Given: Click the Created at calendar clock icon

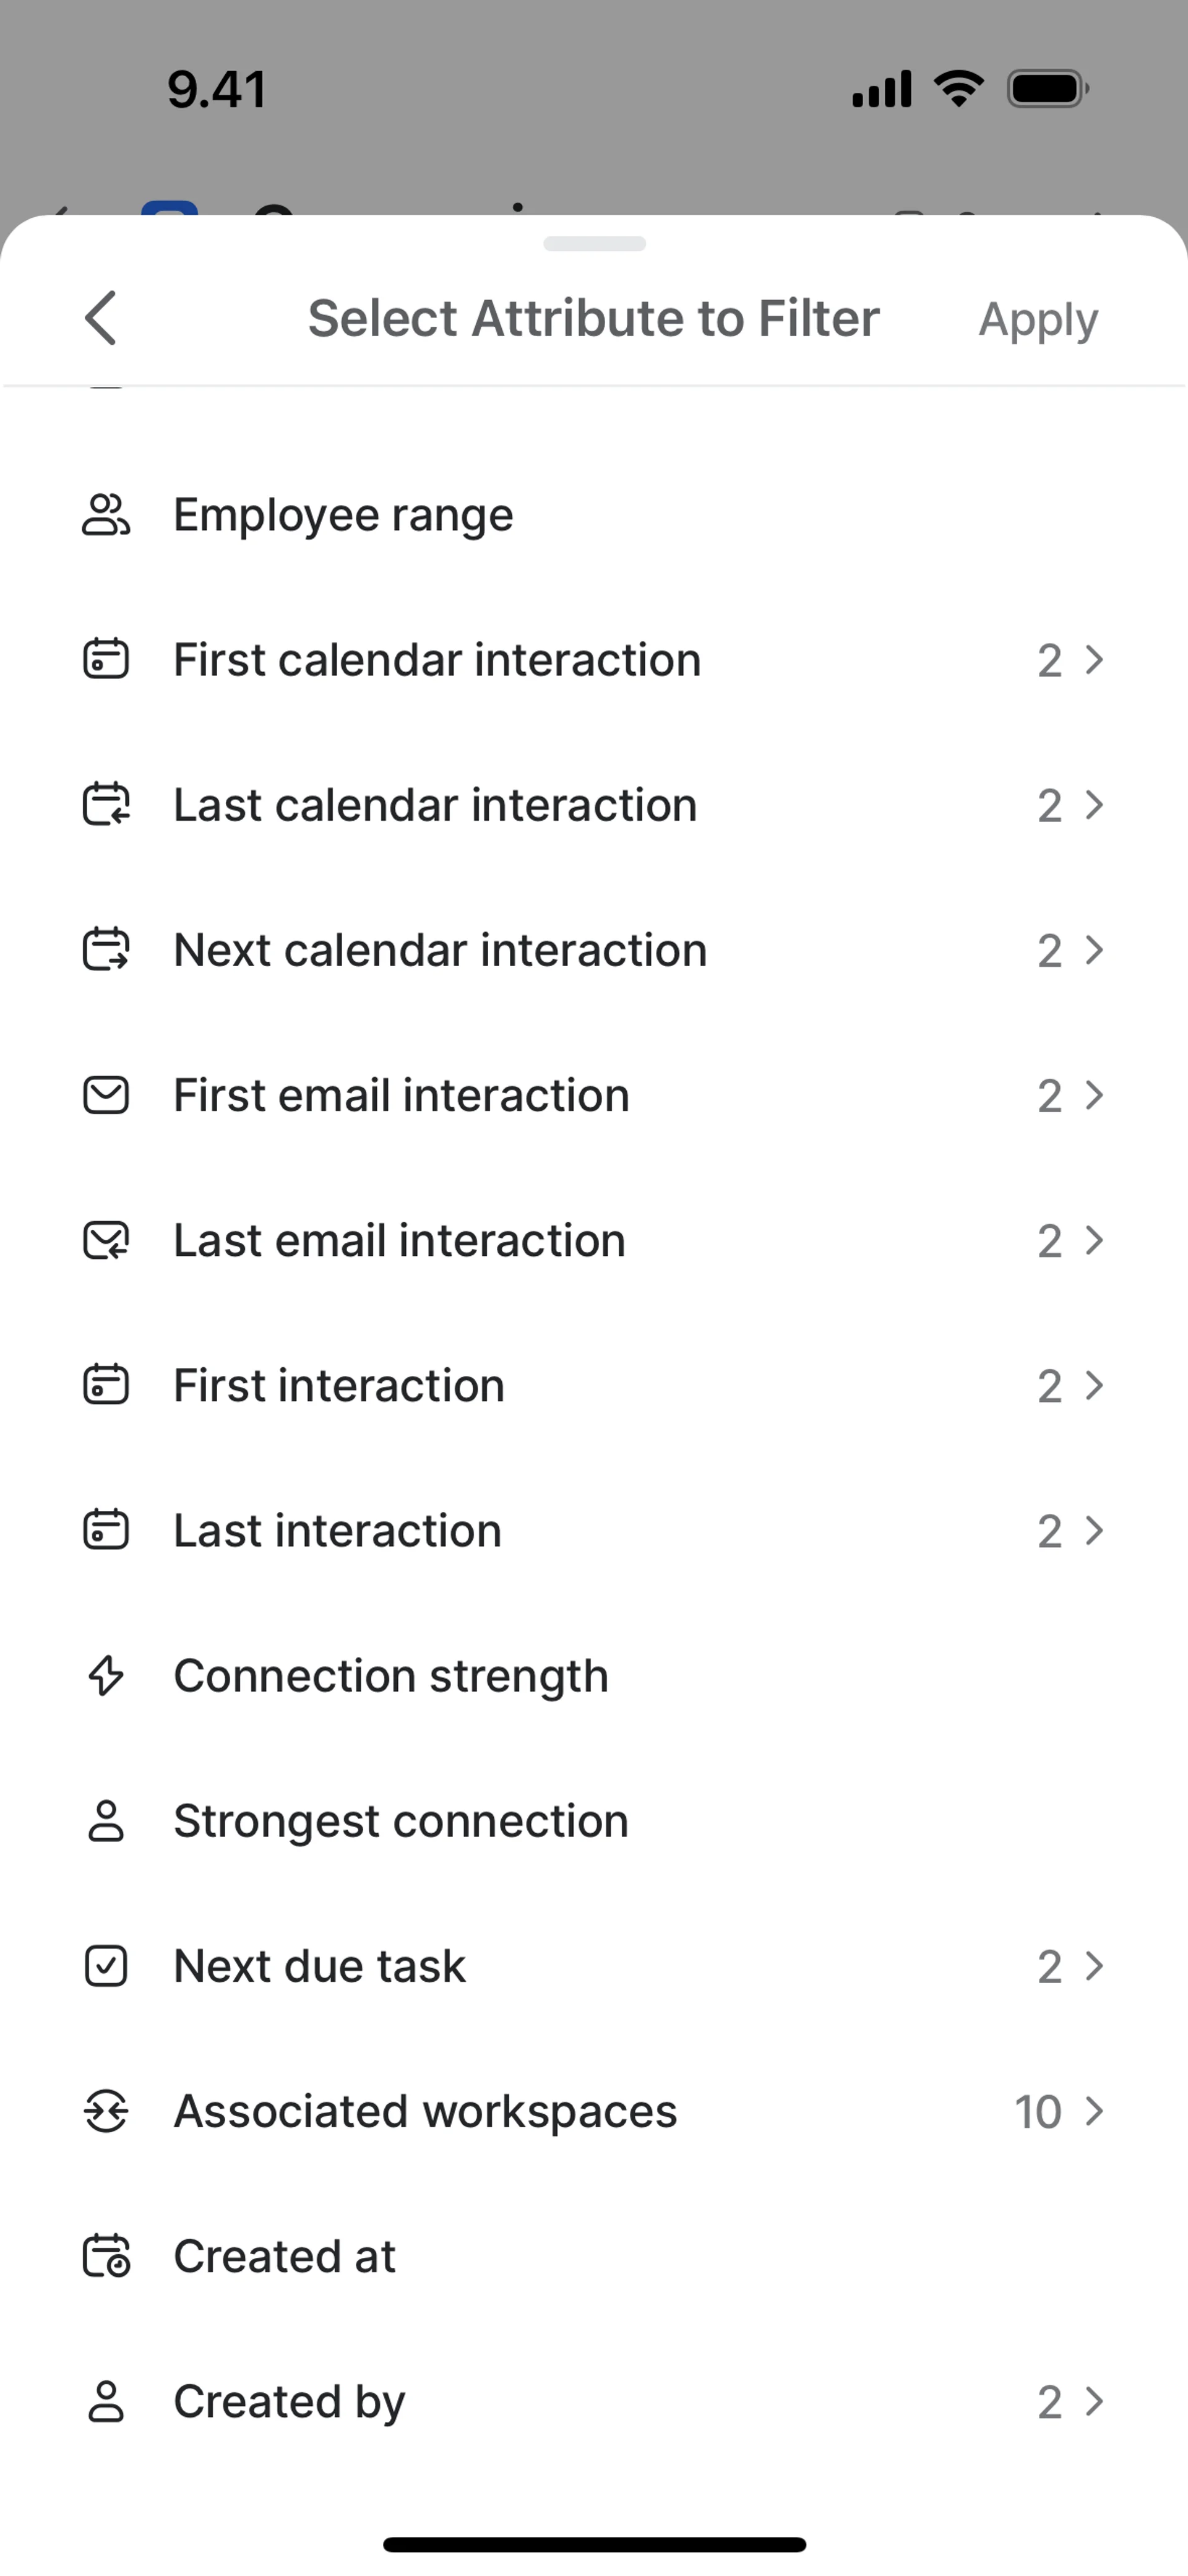Looking at the screenshot, I should point(106,2256).
